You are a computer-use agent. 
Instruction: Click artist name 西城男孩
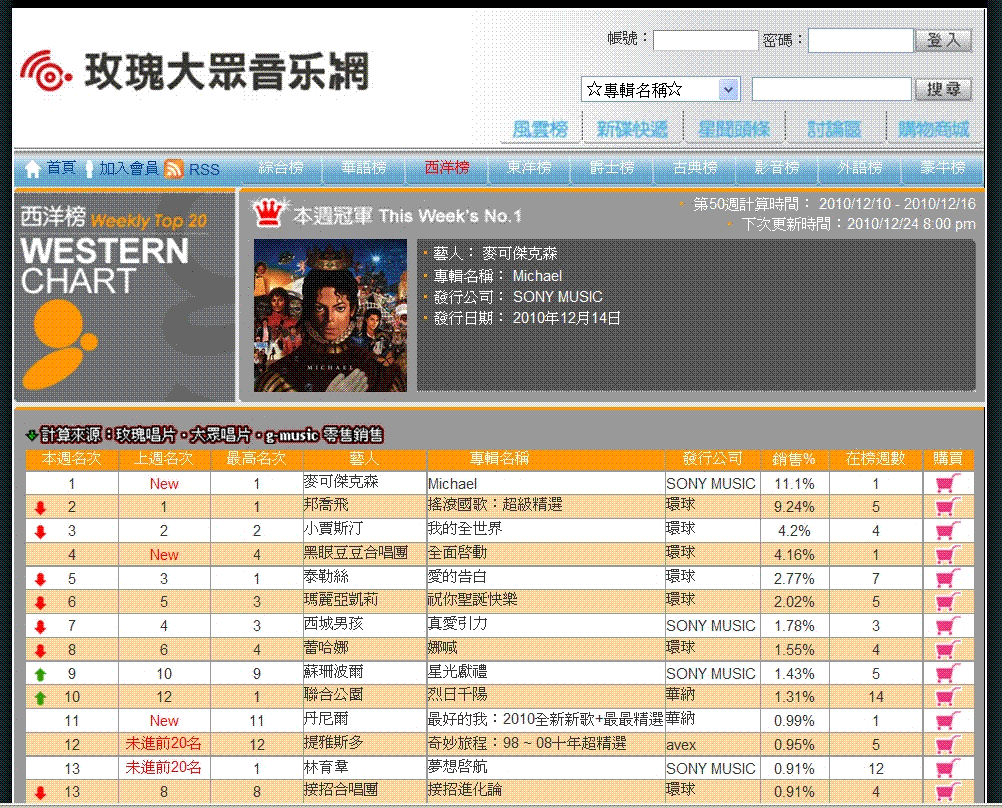(x=334, y=623)
